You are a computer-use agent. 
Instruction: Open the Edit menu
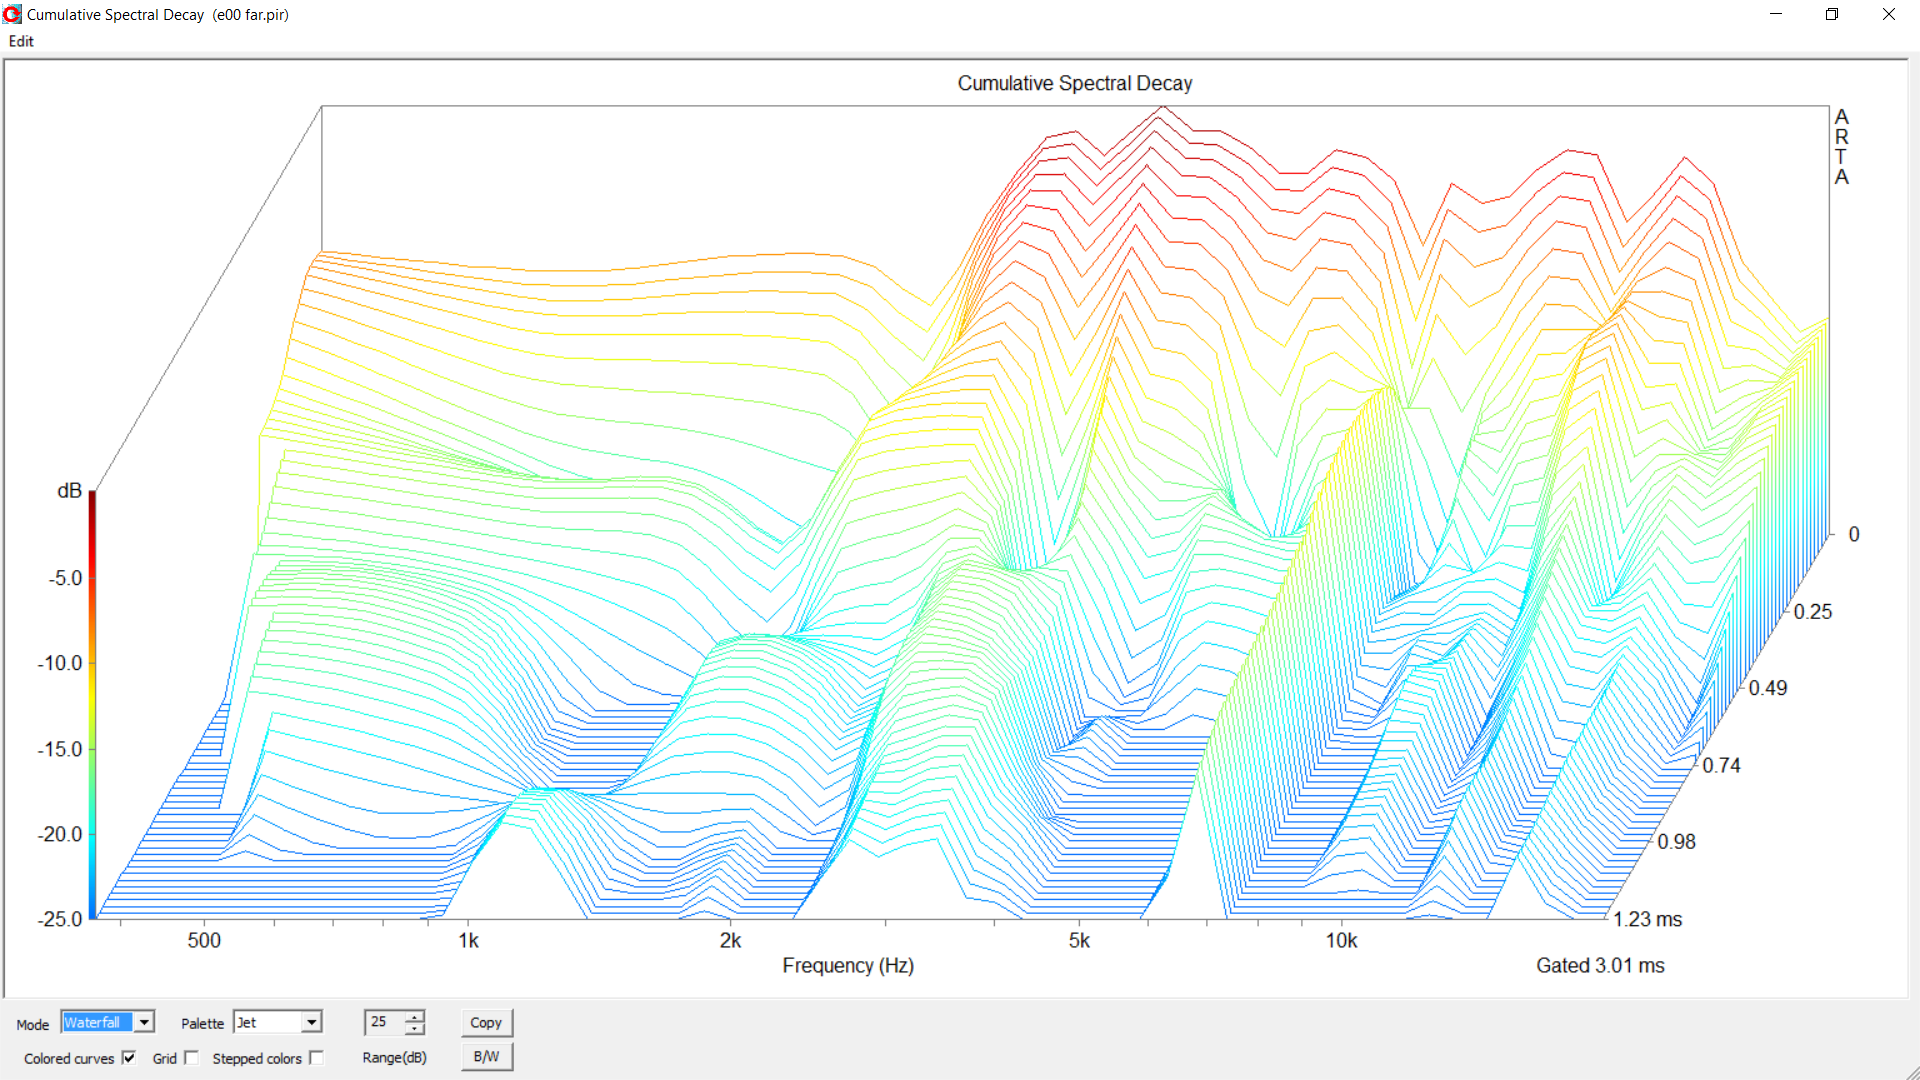coord(21,41)
